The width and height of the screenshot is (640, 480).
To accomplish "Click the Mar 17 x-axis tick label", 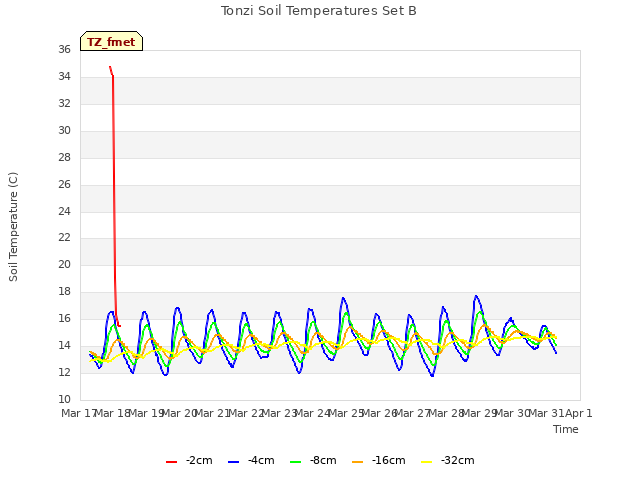I will tap(78, 413).
